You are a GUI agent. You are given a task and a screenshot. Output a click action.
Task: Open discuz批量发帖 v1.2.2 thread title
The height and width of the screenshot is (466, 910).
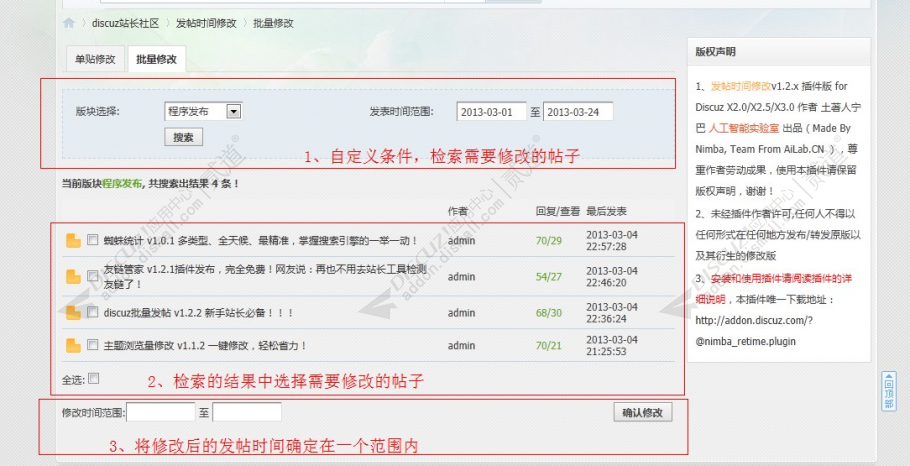coord(198,313)
